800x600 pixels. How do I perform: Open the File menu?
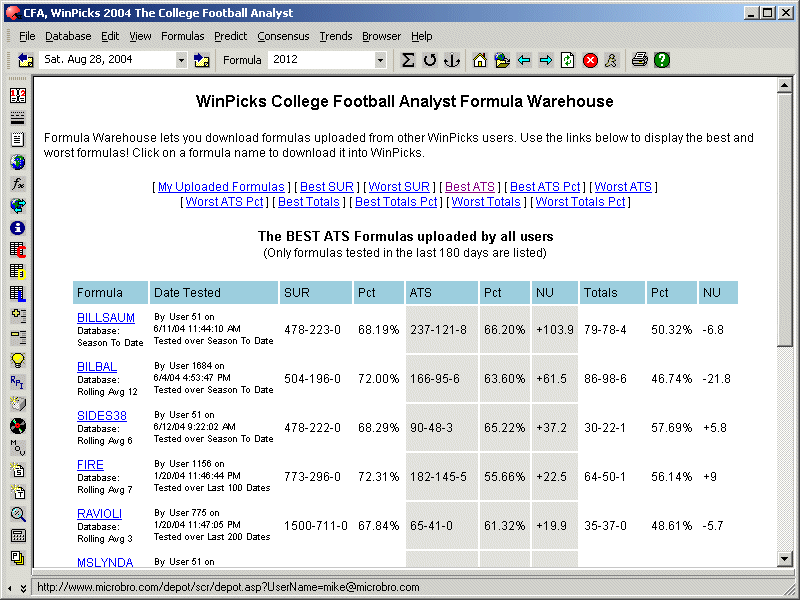point(27,36)
